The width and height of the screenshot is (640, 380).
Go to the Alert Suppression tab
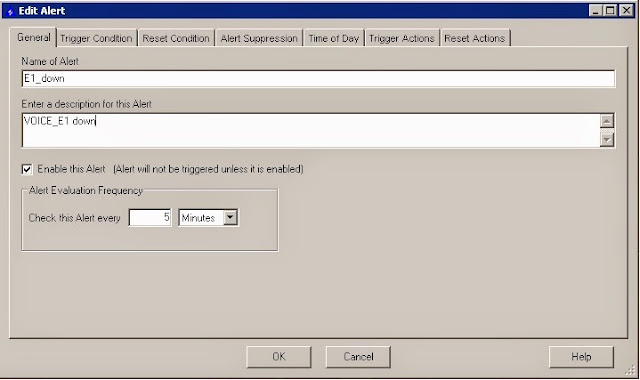(259, 38)
